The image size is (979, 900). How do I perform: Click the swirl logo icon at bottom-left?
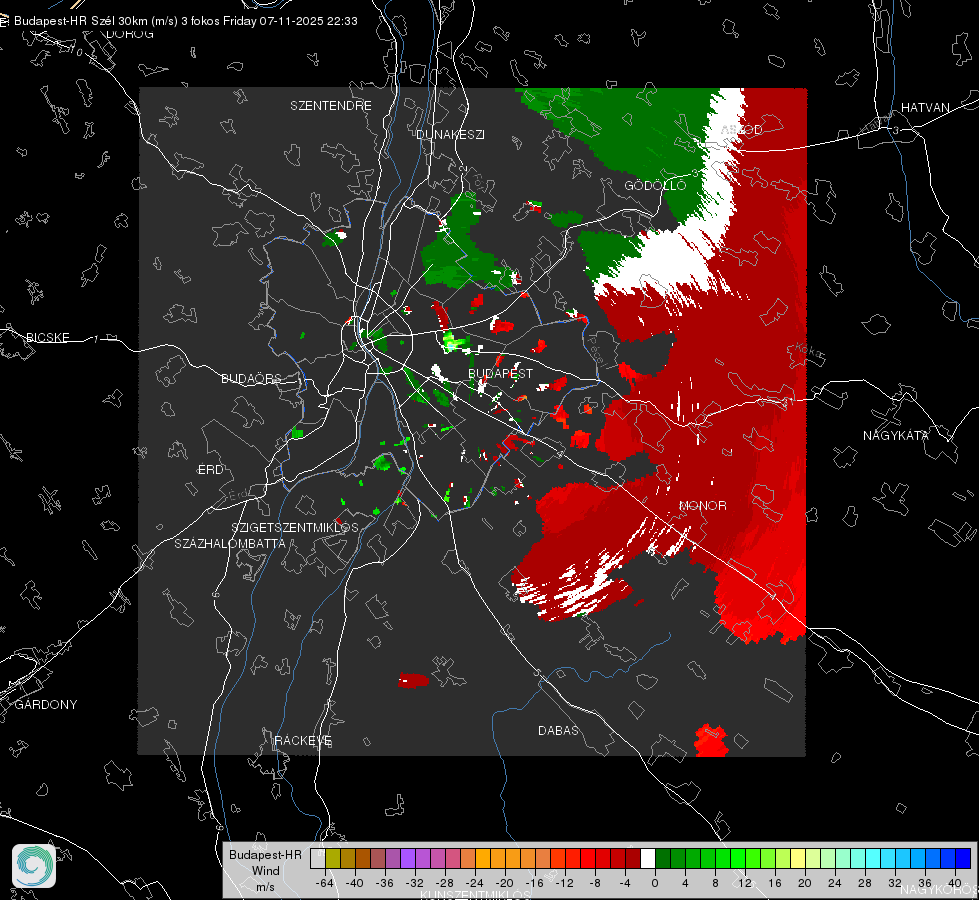[x=34, y=866]
